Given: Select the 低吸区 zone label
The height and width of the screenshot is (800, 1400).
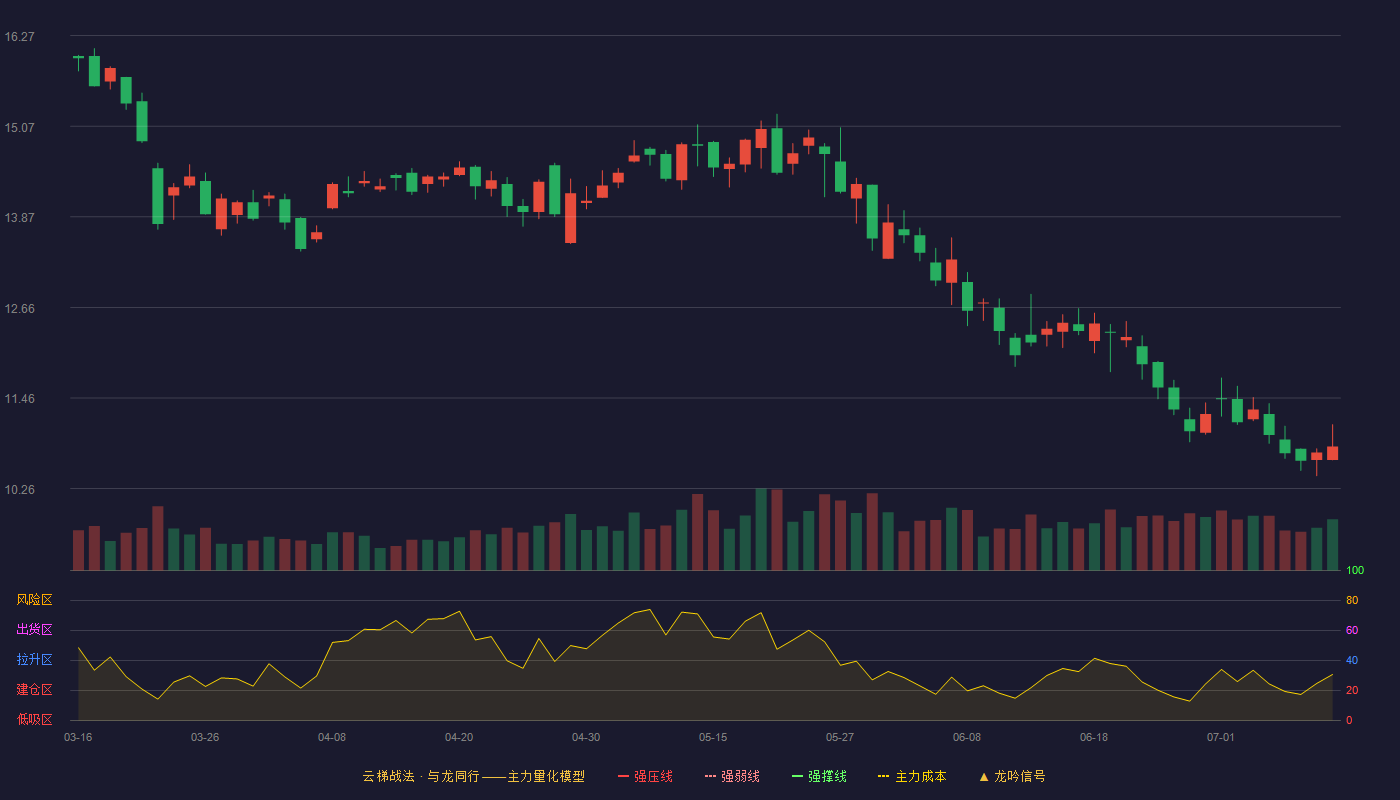Looking at the screenshot, I should point(34,719).
